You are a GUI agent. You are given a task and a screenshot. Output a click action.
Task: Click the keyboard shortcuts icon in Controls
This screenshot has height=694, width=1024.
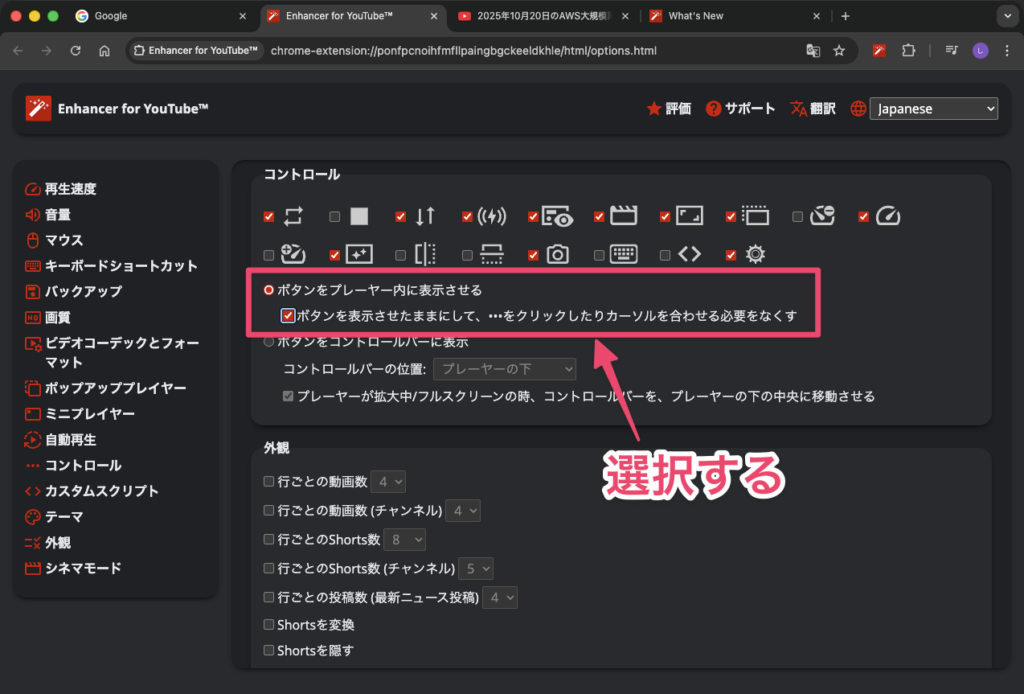(x=623, y=254)
